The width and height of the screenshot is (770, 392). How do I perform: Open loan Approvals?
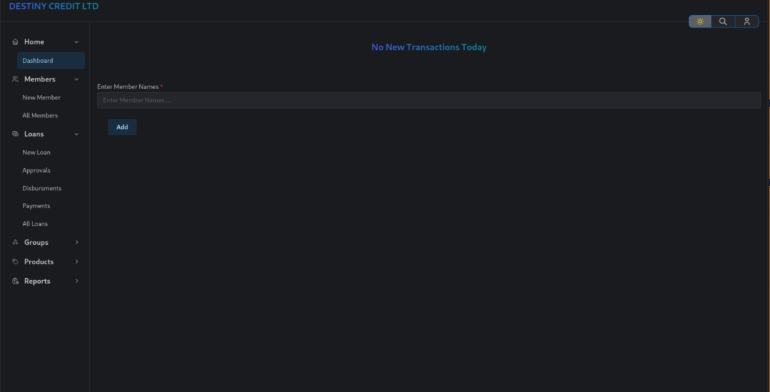pos(36,170)
